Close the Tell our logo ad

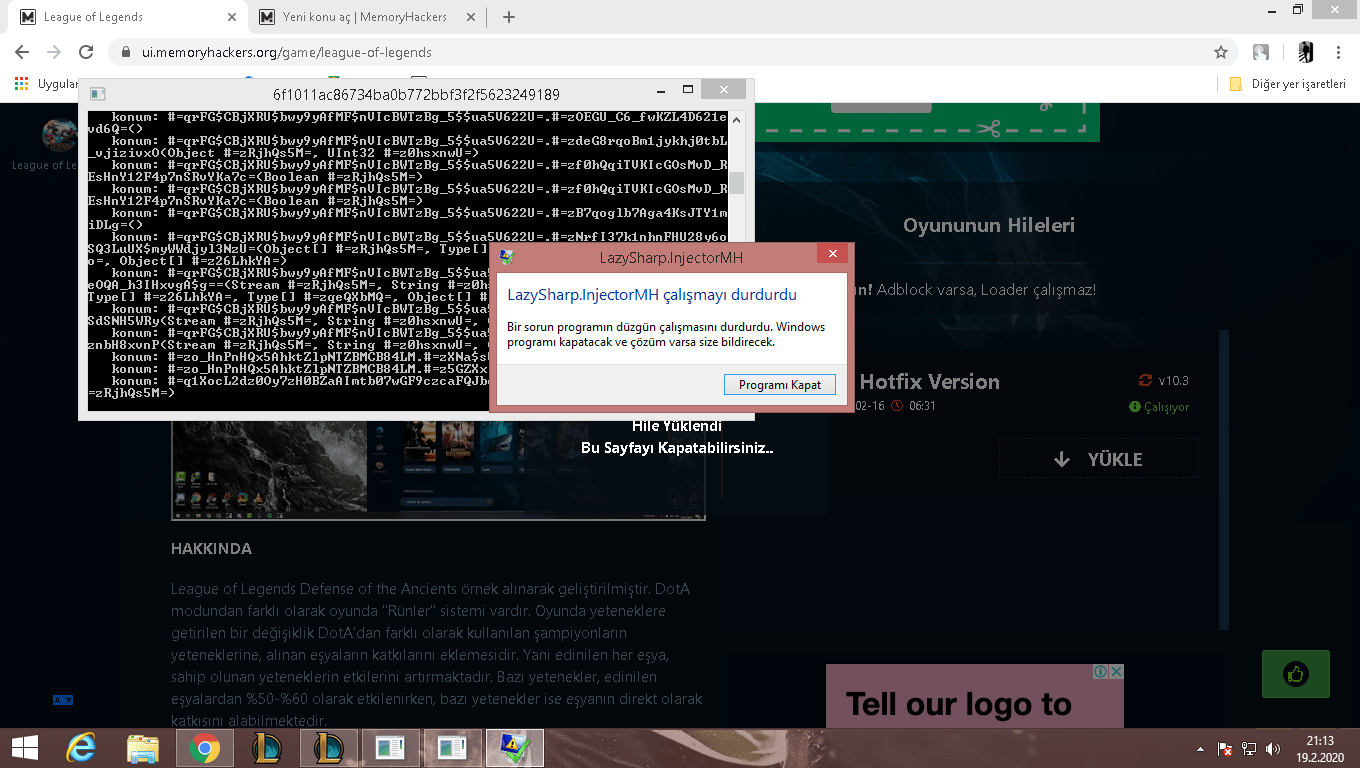point(1116,672)
